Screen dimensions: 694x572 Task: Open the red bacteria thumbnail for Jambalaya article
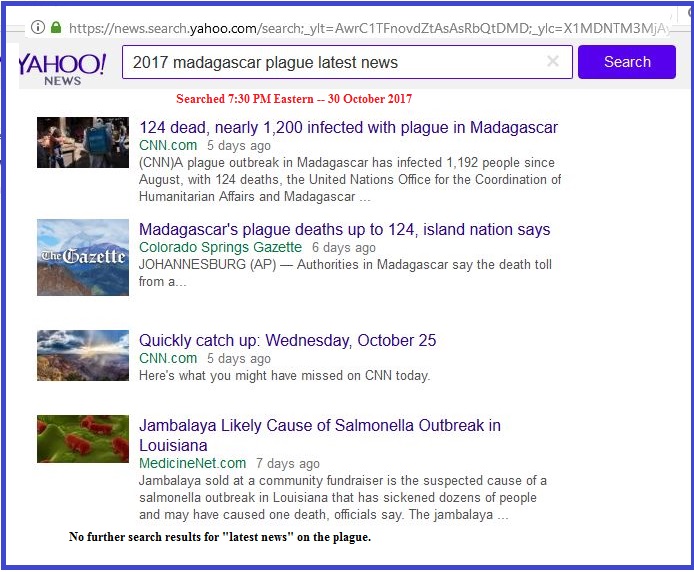pyautogui.click(x=83, y=439)
